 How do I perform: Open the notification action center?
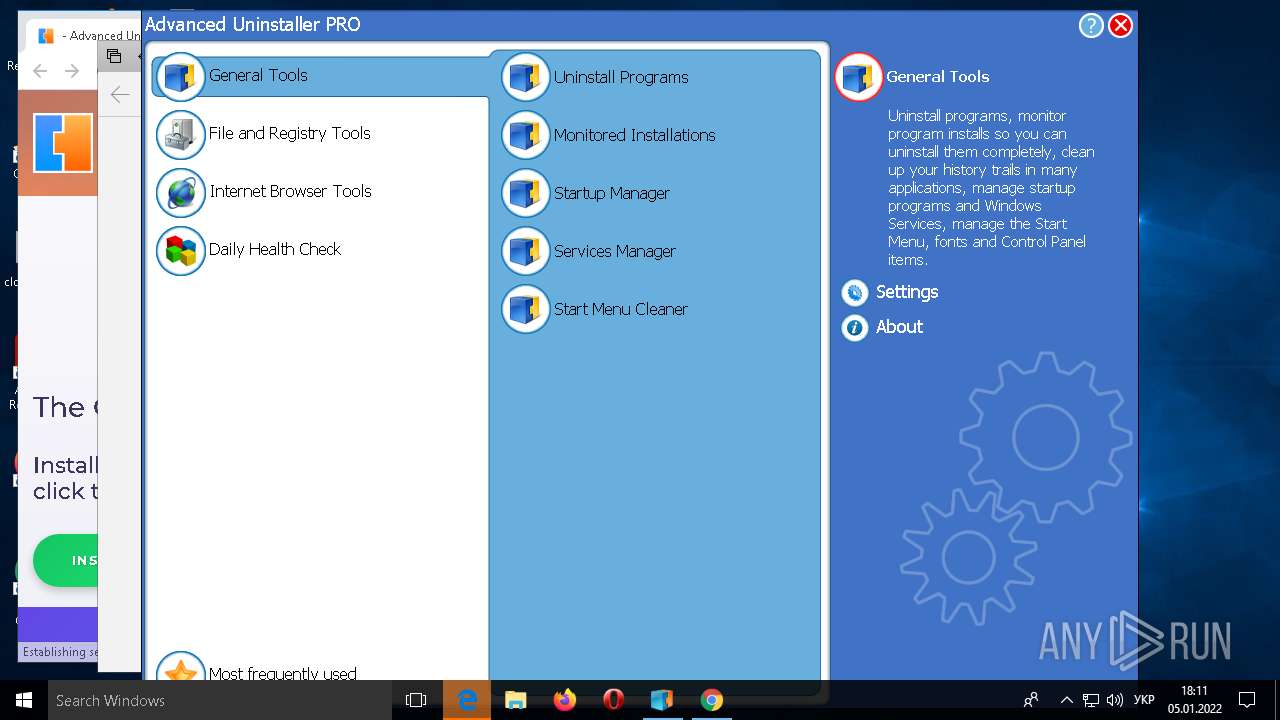[x=1247, y=700]
